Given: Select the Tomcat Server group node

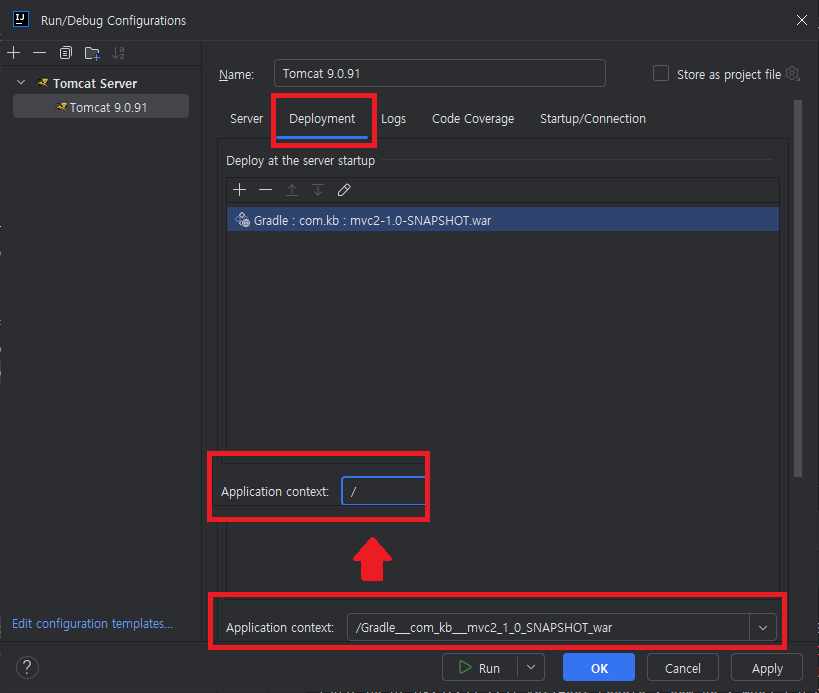Looking at the screenshot, I should [95, 83].
